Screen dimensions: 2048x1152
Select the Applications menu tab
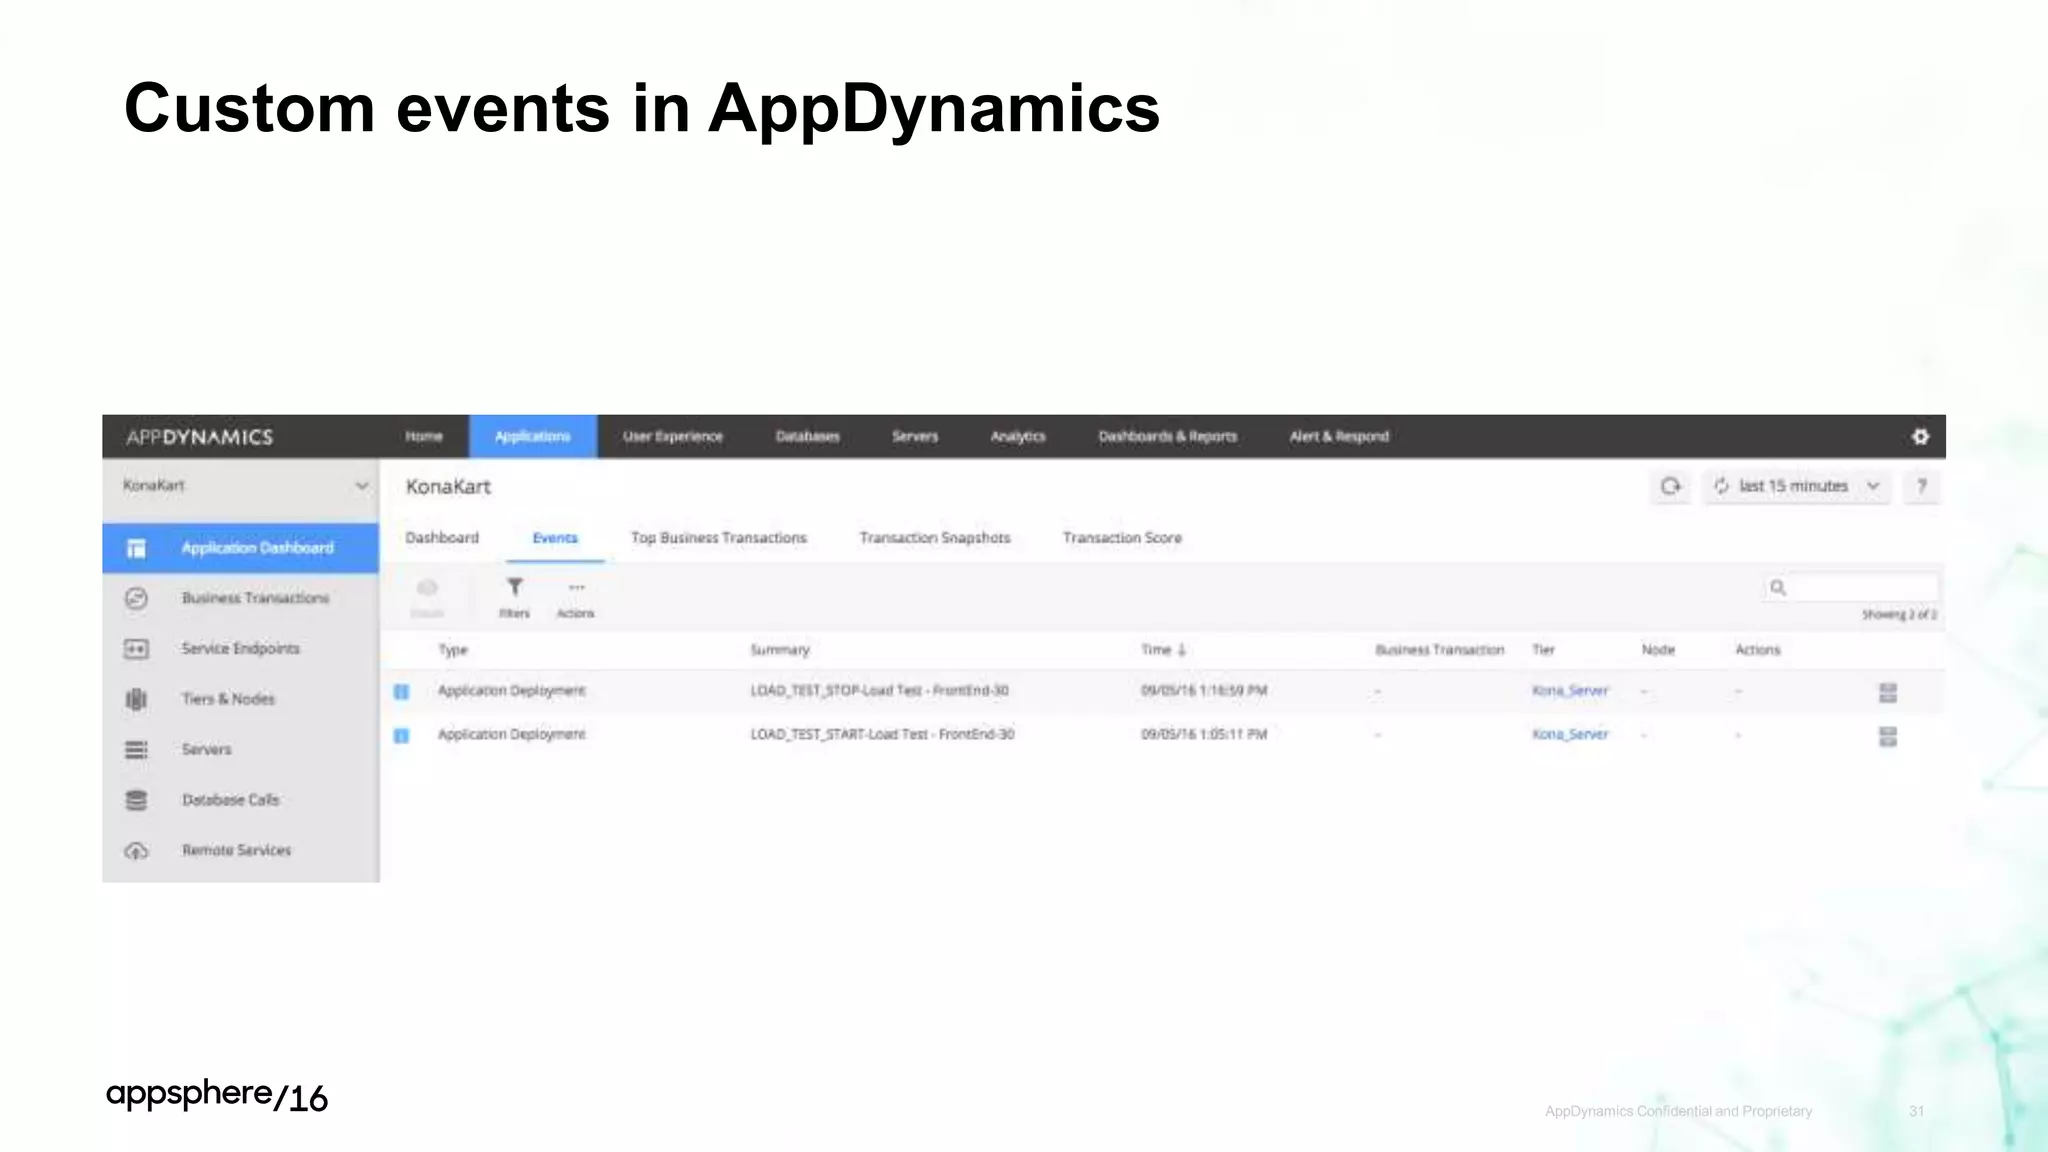[x=533, y=436]
